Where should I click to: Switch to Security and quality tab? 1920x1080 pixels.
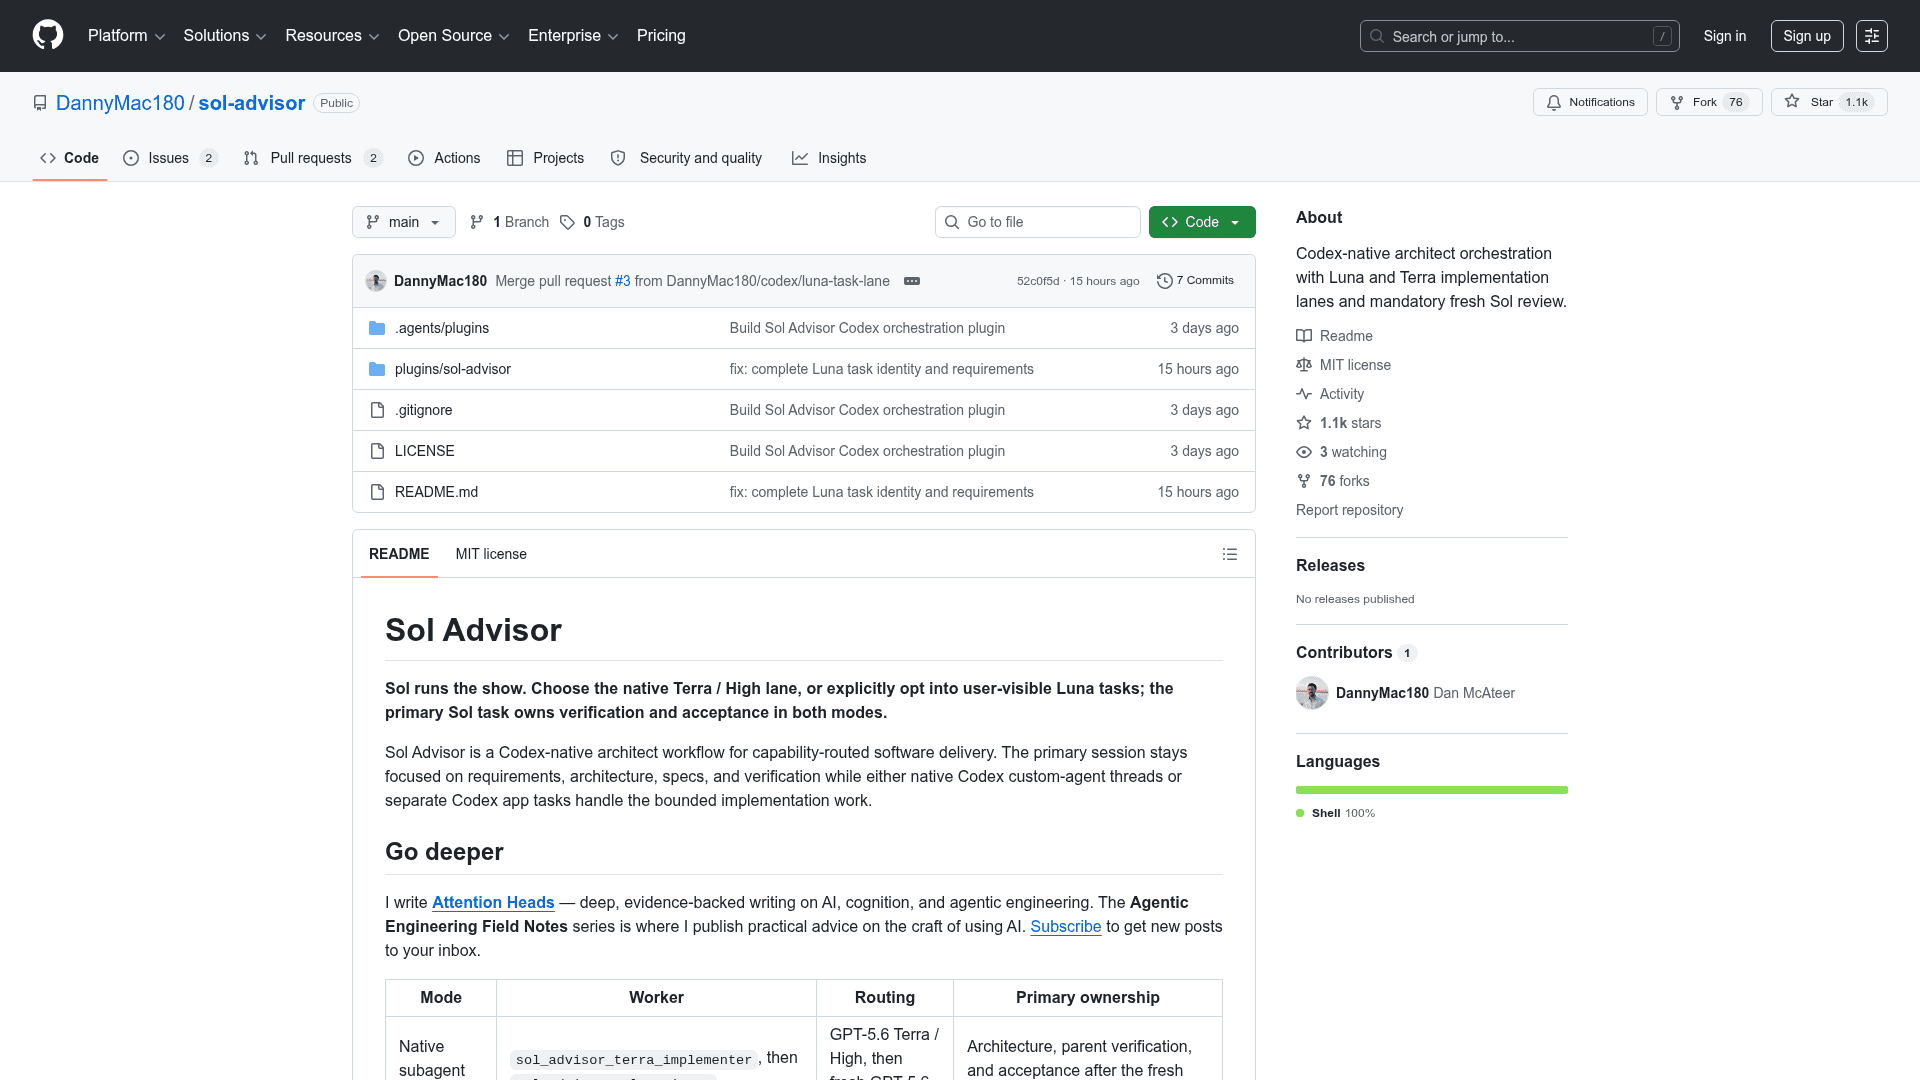(x=686, y=158)
